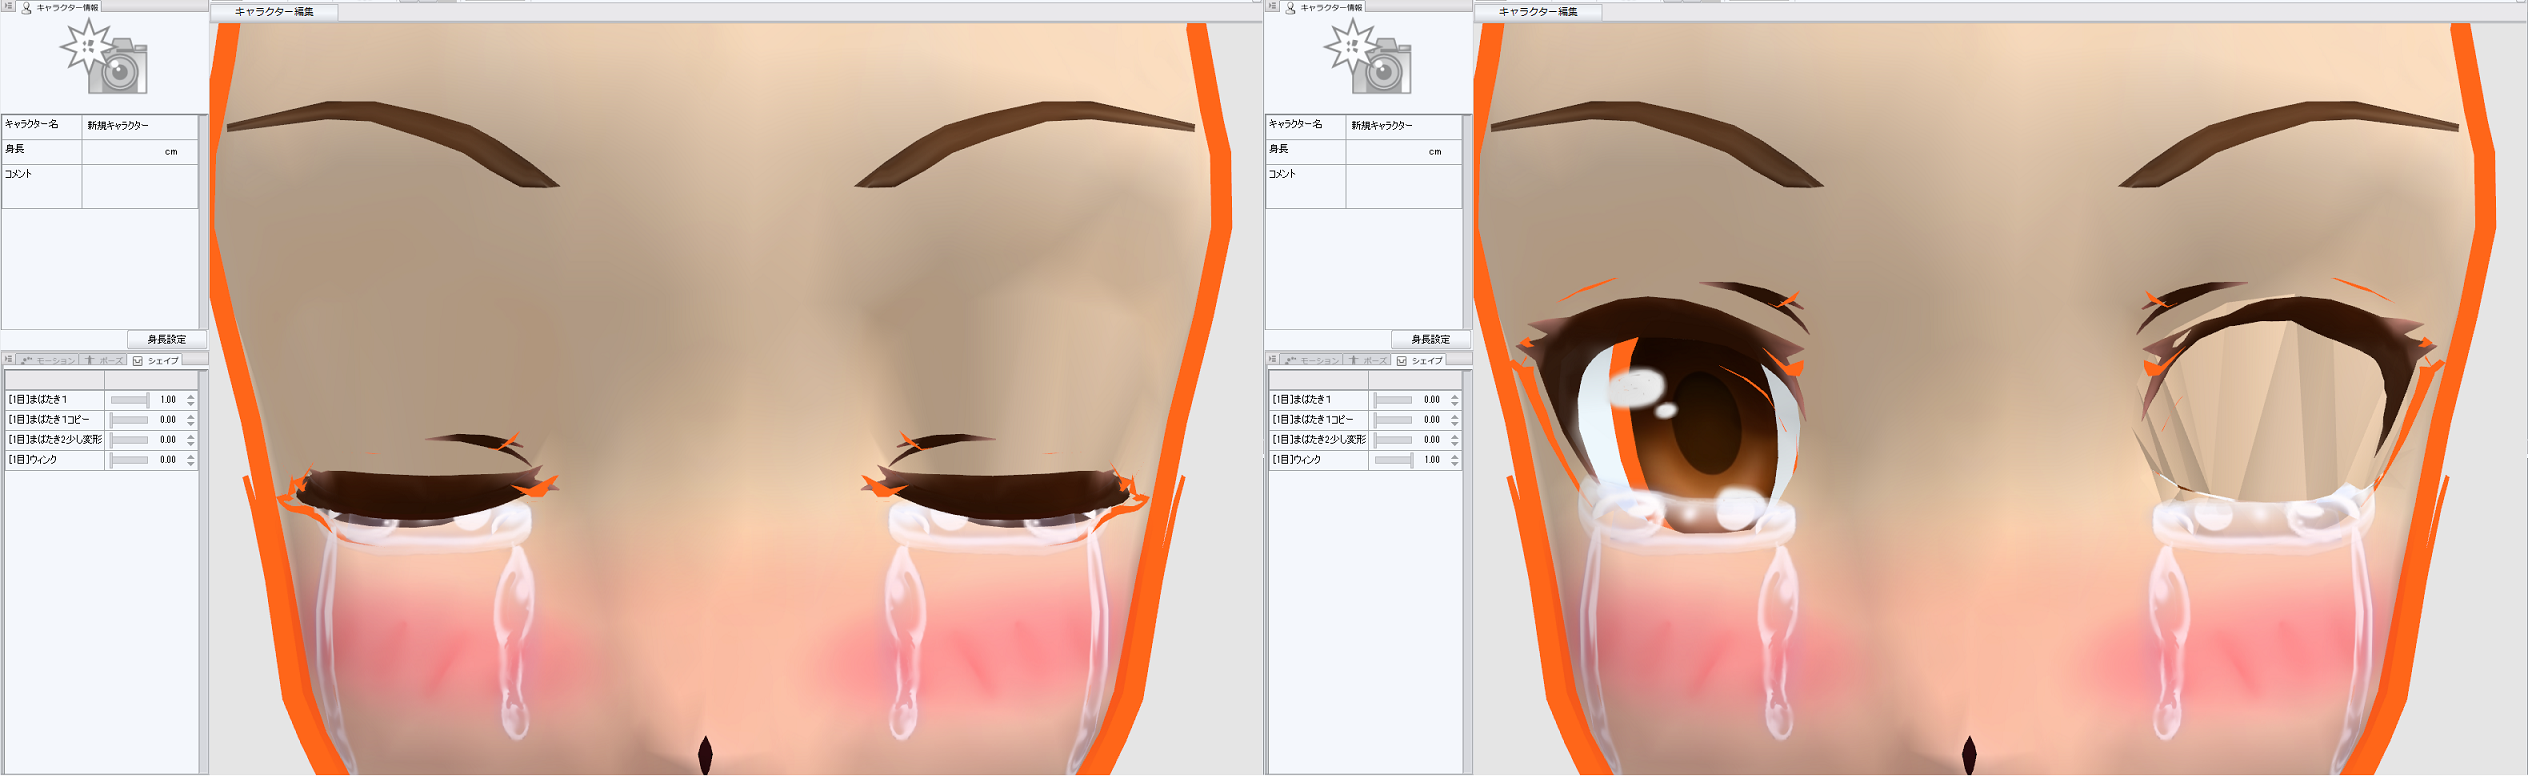
Task: Click the コメント label in right window
Action: [x=1282, y=175]
